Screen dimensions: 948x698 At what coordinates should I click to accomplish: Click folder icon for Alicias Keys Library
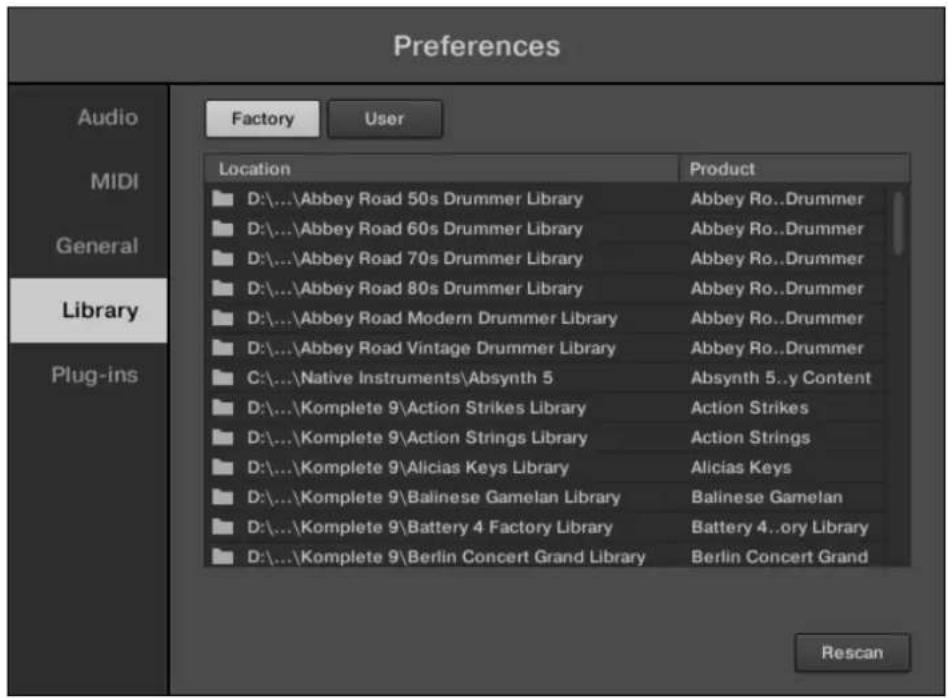222,467
